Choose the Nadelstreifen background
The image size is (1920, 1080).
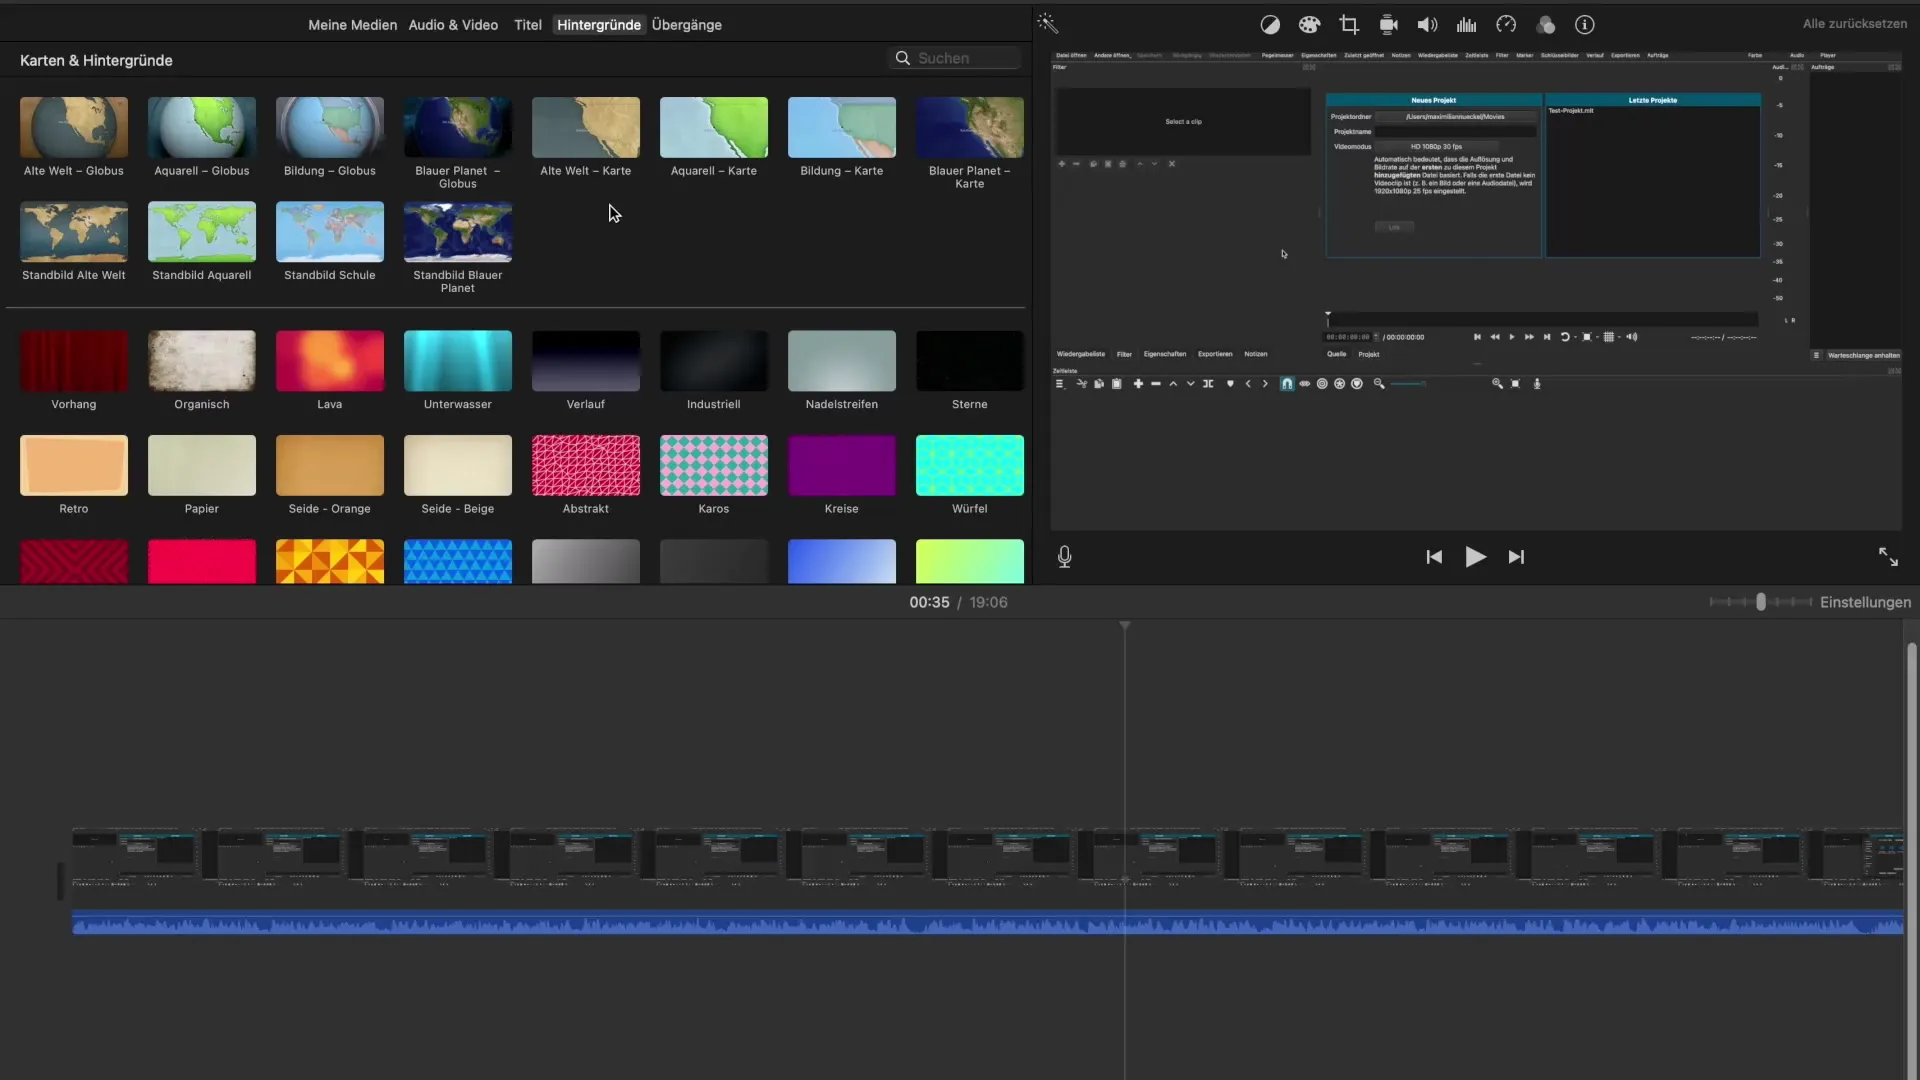(x=842, y=361)
